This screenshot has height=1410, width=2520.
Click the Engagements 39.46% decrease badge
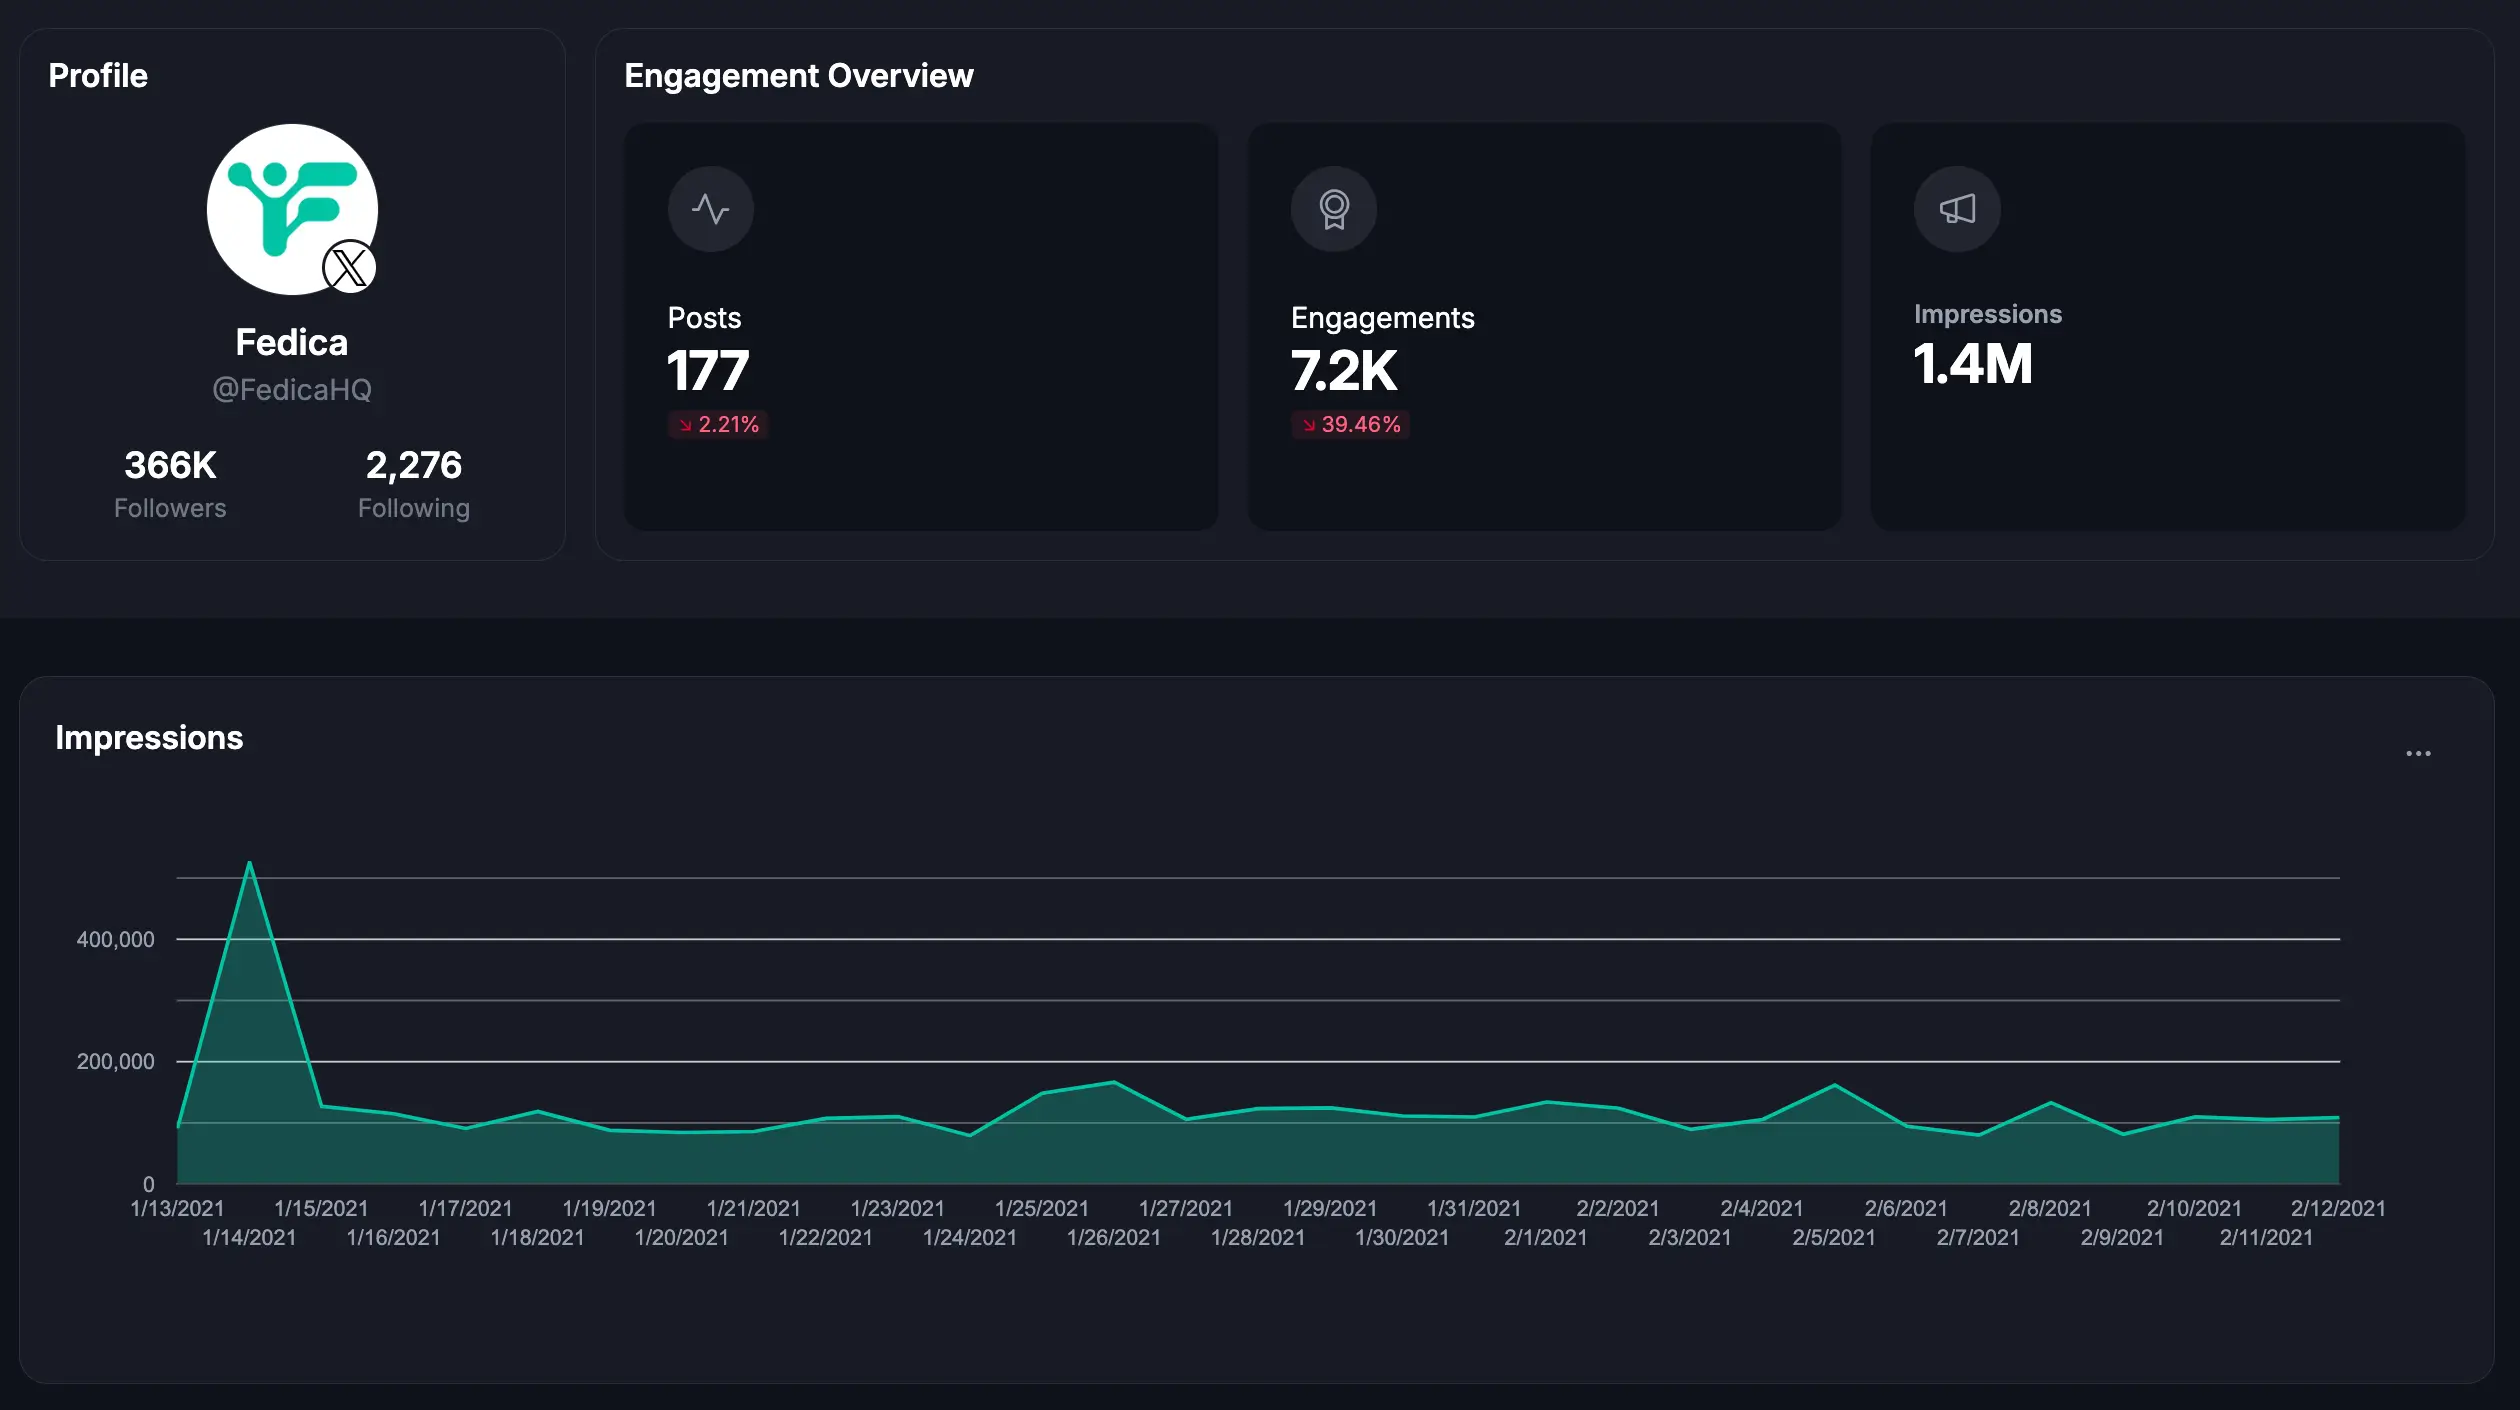(1350, 425)
